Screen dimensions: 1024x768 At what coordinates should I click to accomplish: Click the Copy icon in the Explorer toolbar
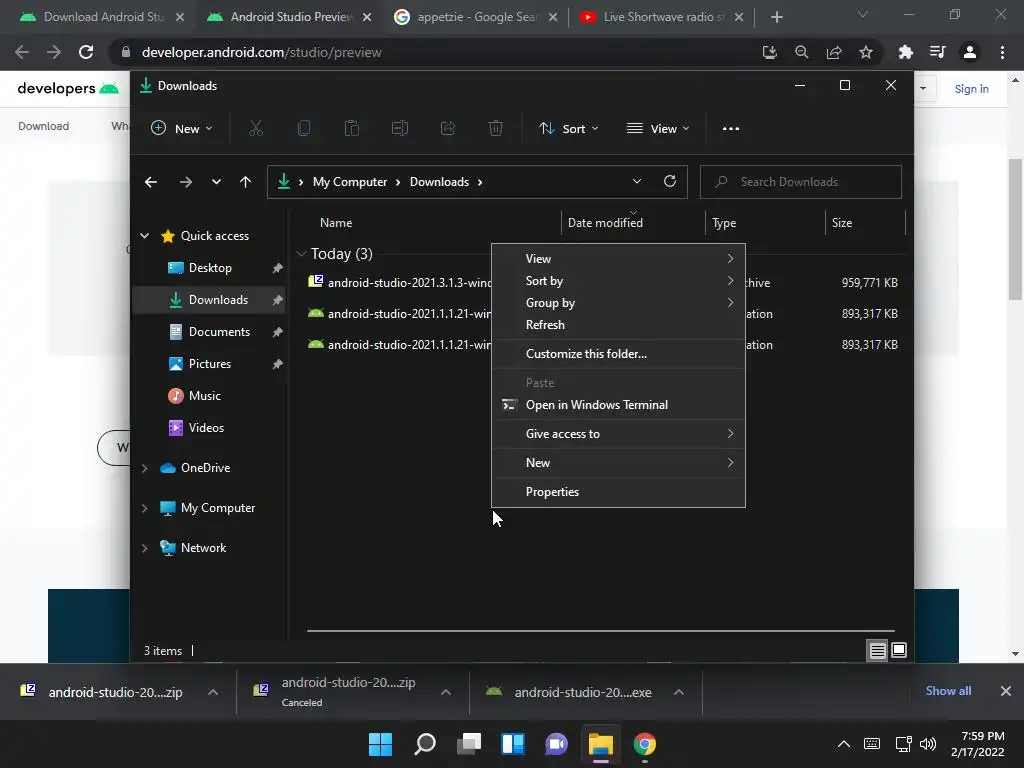coord(304,129)
